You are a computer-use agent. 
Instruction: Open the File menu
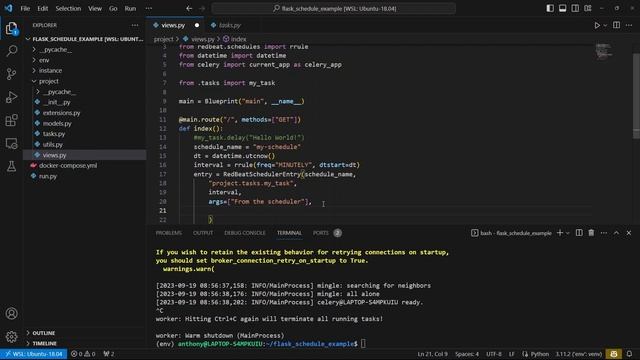tap(25, 8)
